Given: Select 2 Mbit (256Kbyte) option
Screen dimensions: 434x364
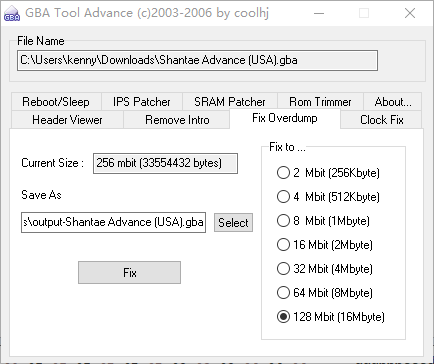Looking at the screenshot, I should pyautogui.click(x=328, y=173).
